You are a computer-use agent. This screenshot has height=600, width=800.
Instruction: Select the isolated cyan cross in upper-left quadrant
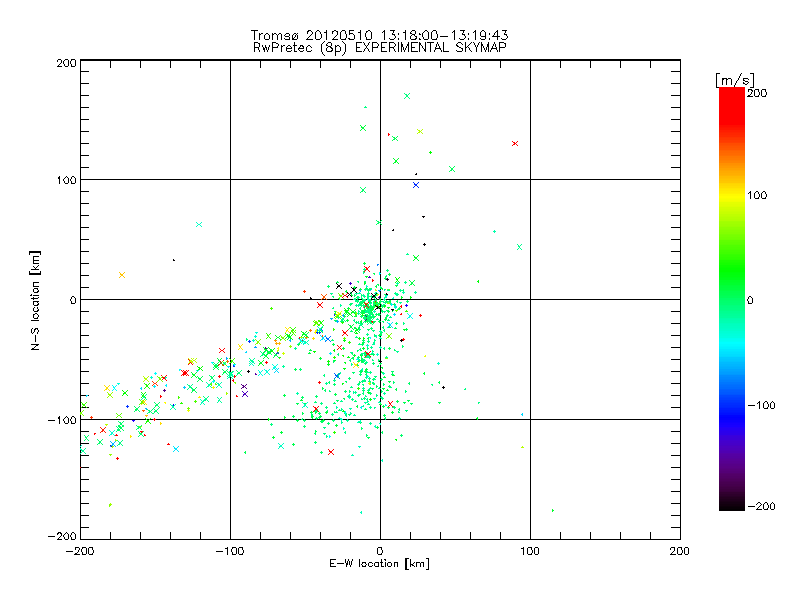[198, 224]
